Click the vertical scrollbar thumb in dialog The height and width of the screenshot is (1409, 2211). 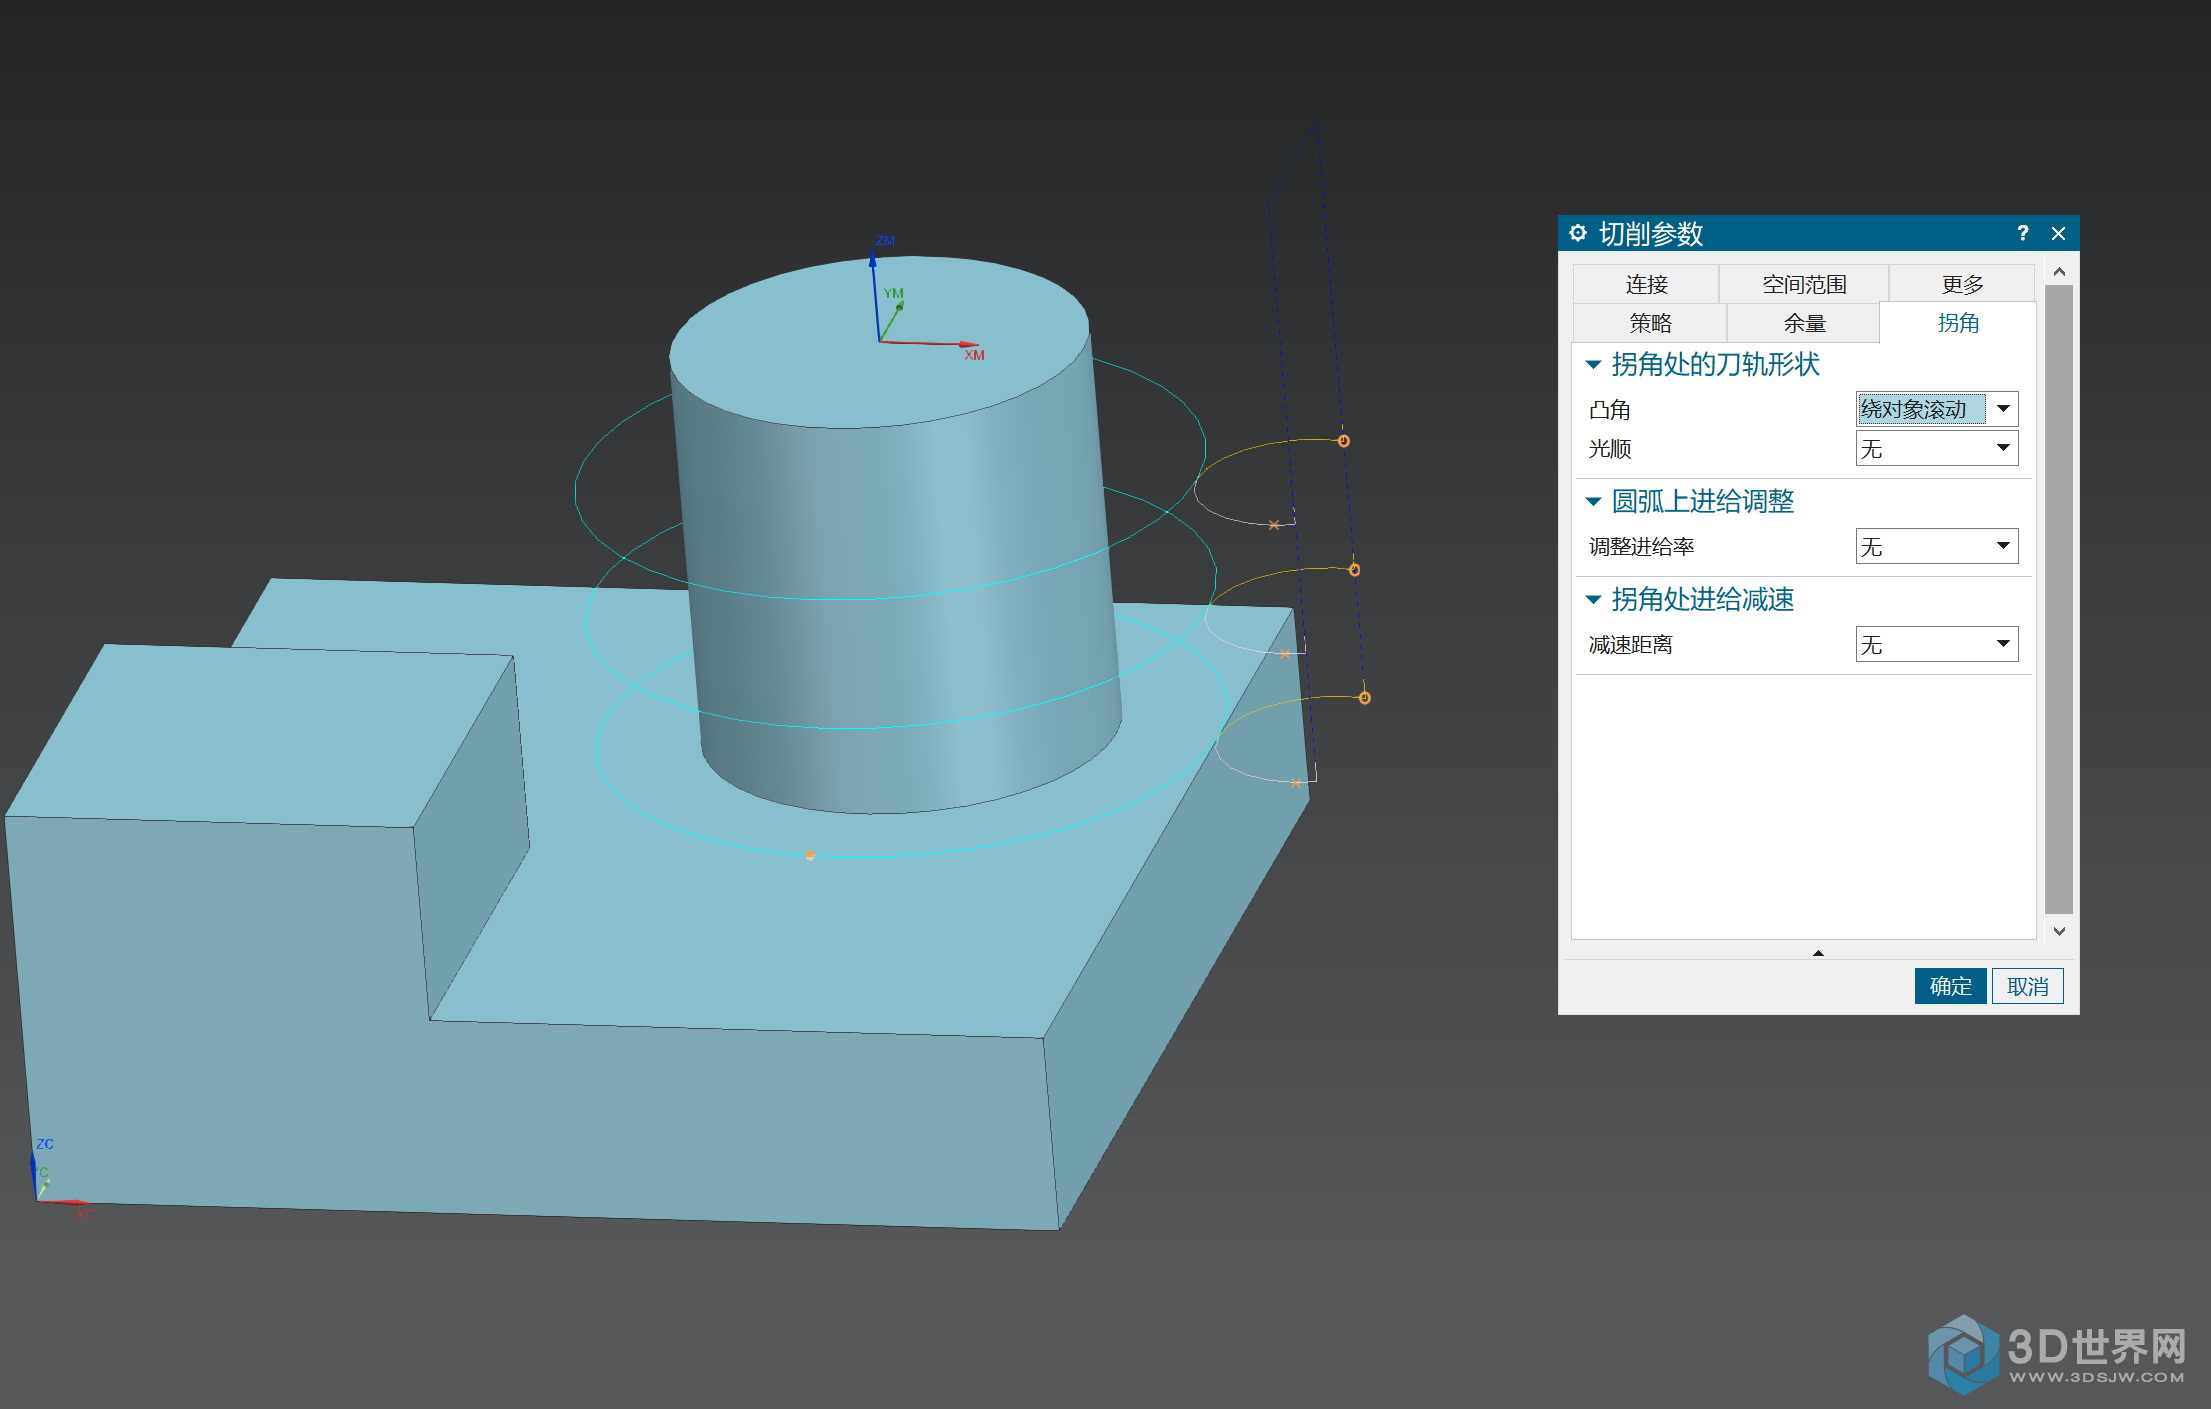pos(2059,600)
